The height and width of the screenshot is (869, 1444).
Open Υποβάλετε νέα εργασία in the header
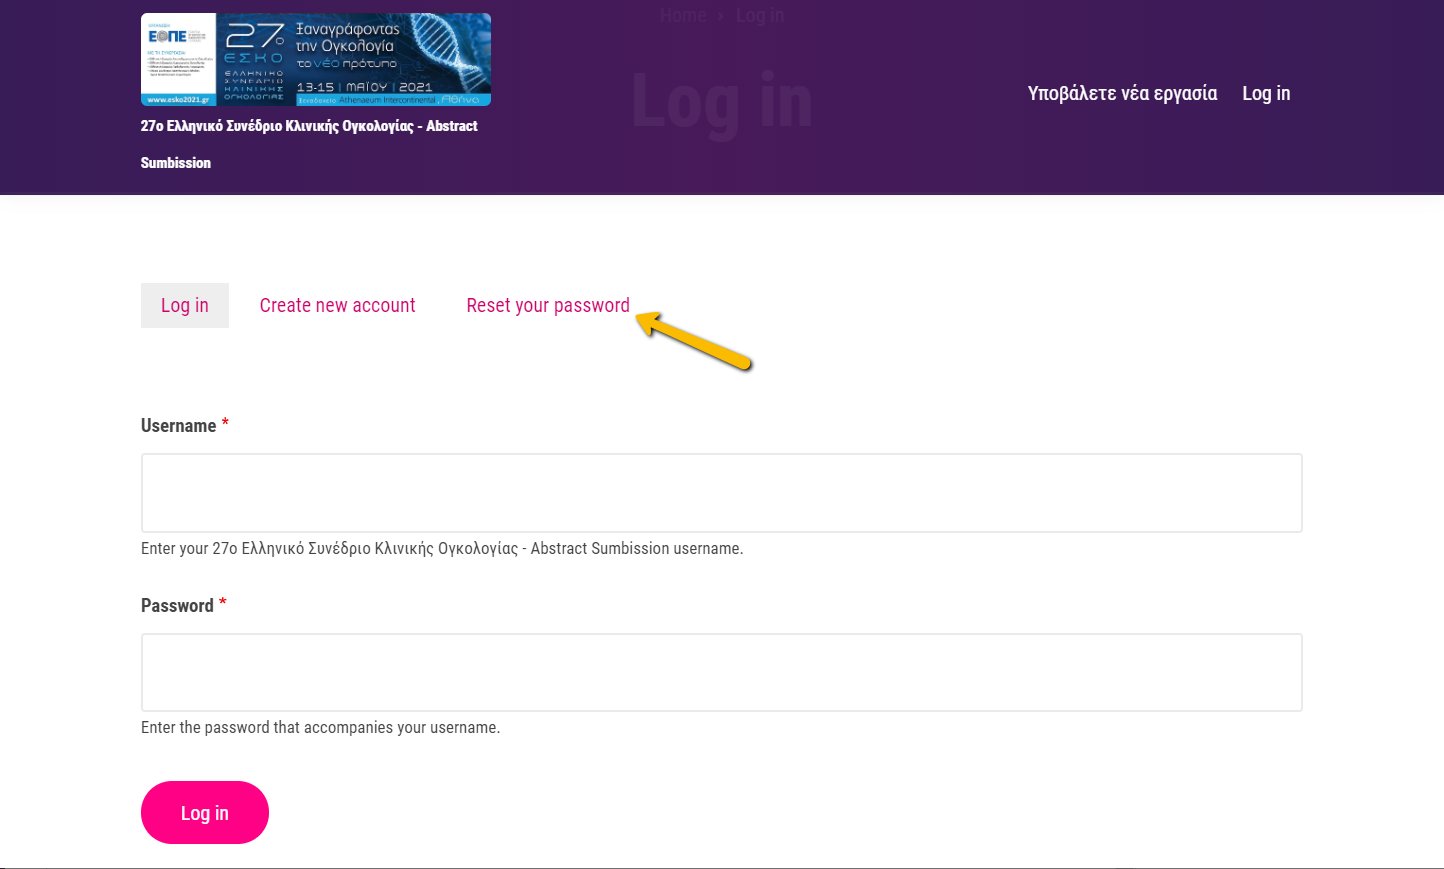[1122, 93]
